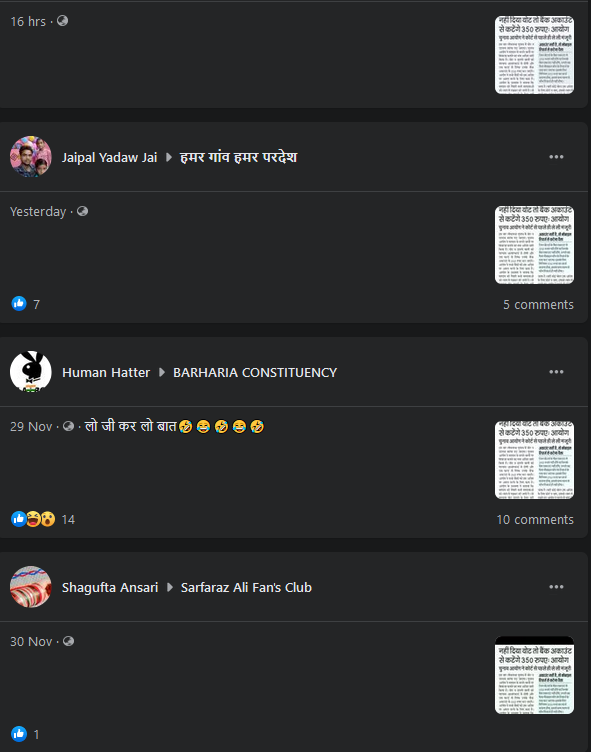Click like icon on Shagufta Ansari's post
Viewport: 591px width, 752px height.
(19, 734)
